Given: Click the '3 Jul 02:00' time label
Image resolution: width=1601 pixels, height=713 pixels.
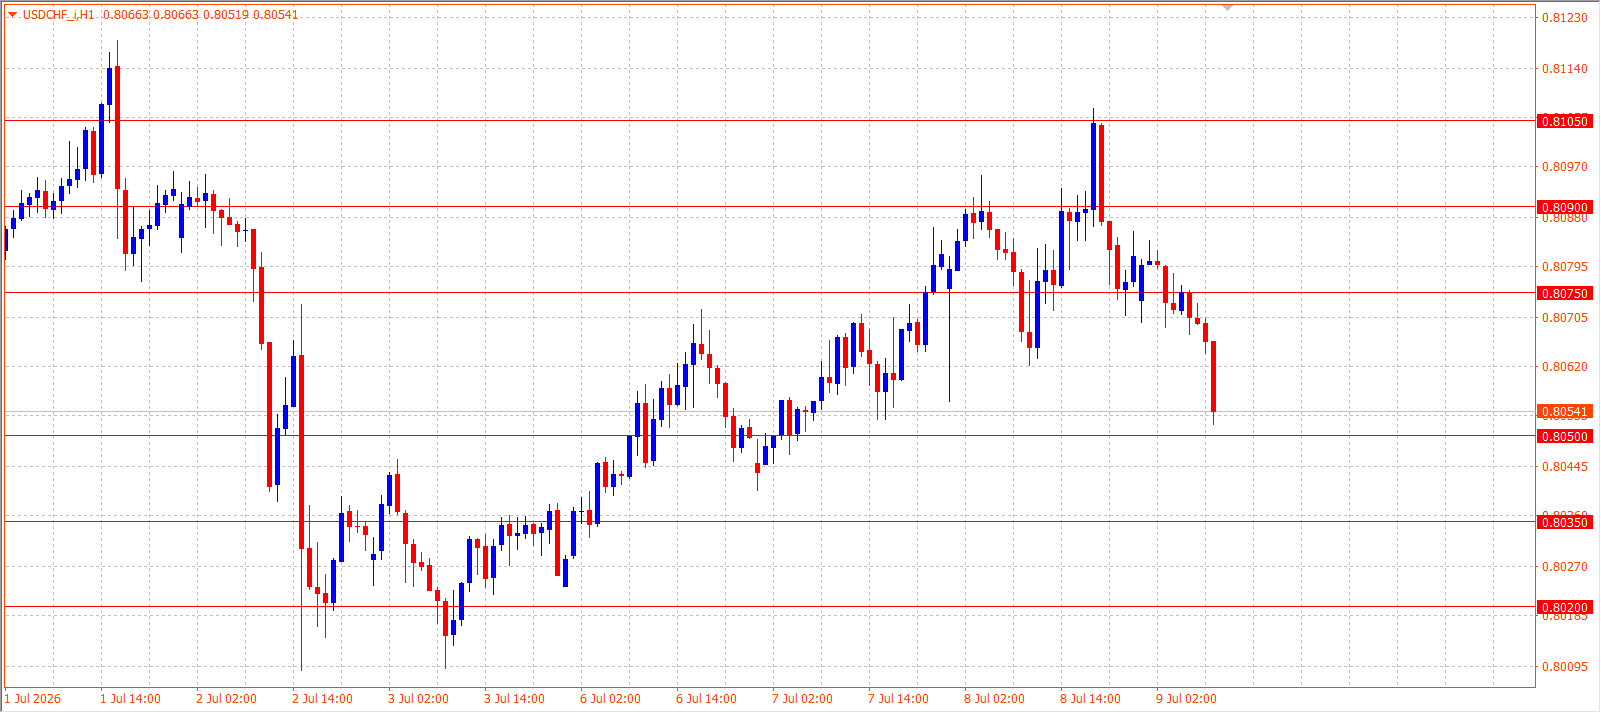Looking at the screenshot, I should 418,699.
